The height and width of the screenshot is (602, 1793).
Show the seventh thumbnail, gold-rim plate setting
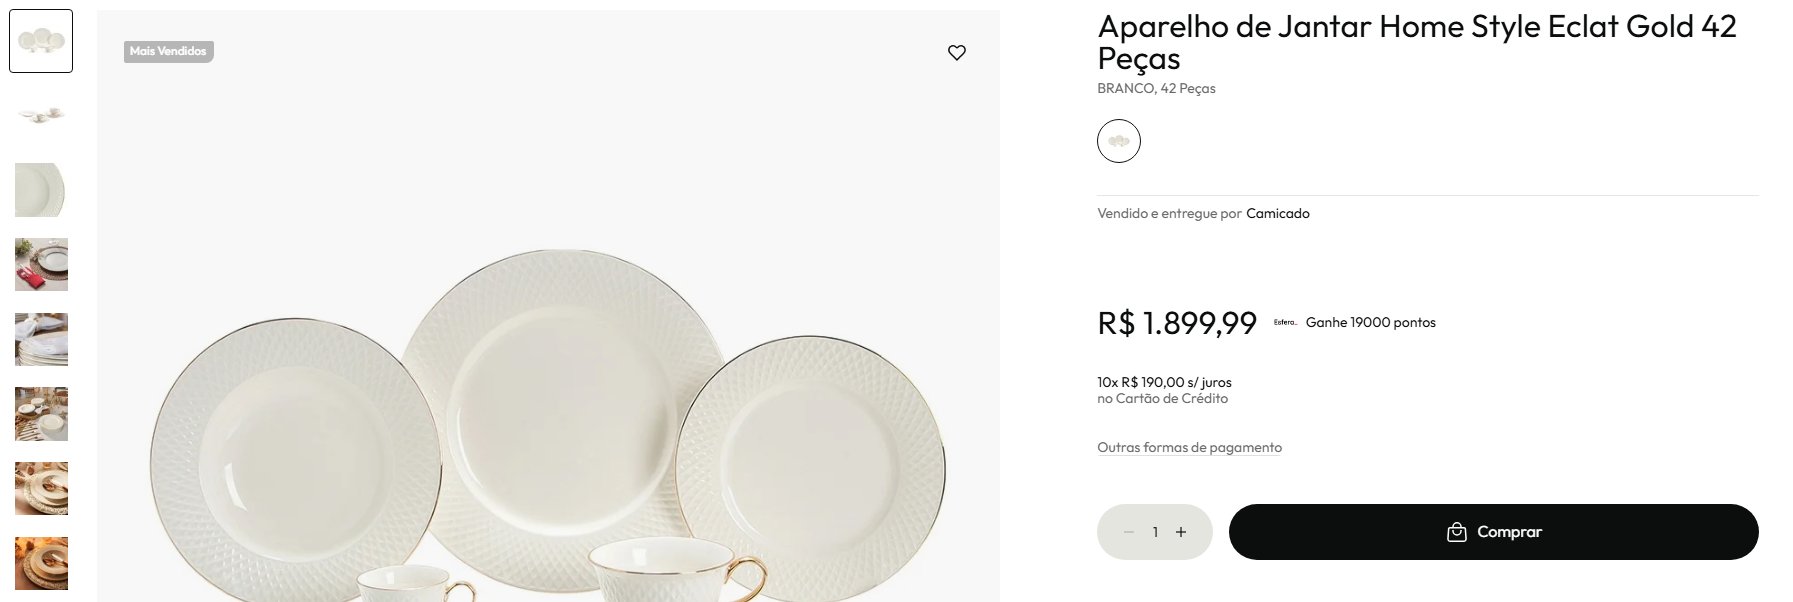pos(41,488)
